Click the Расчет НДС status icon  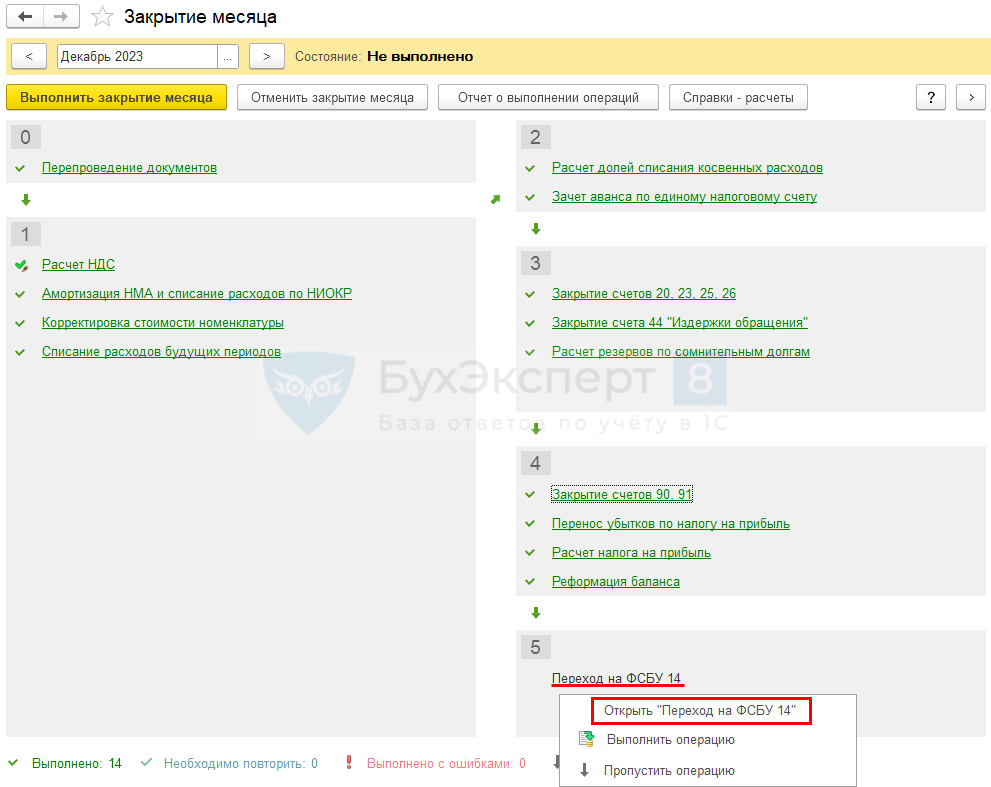tap(22, 265)
